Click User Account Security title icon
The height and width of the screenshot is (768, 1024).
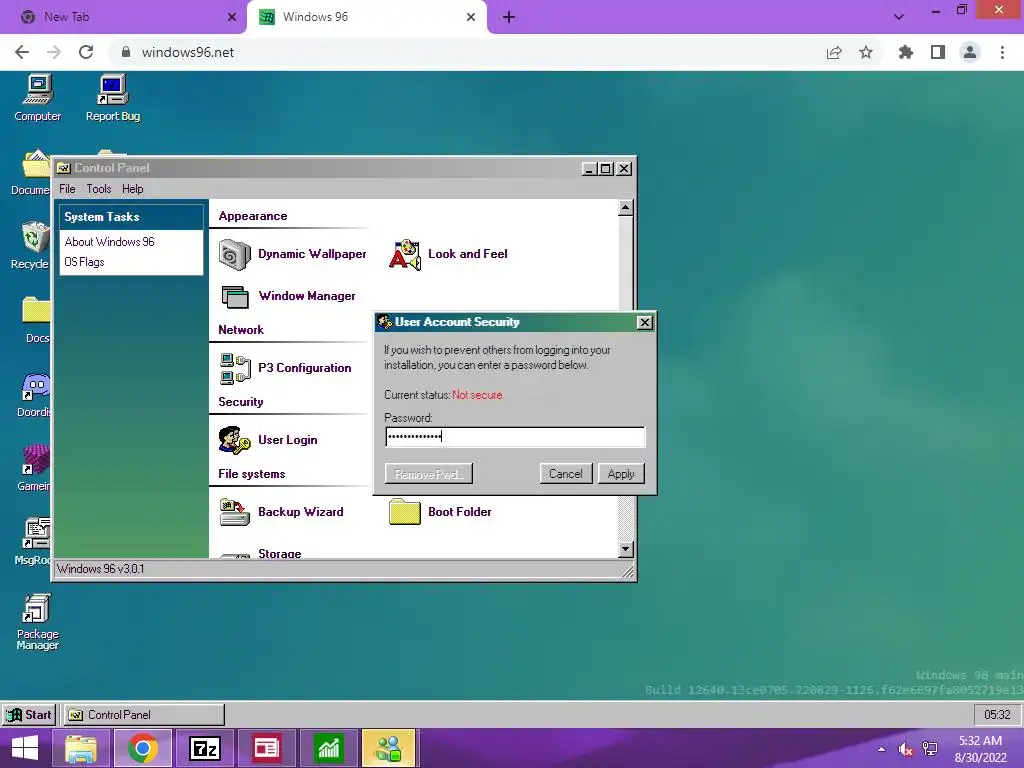click(385, 322)
